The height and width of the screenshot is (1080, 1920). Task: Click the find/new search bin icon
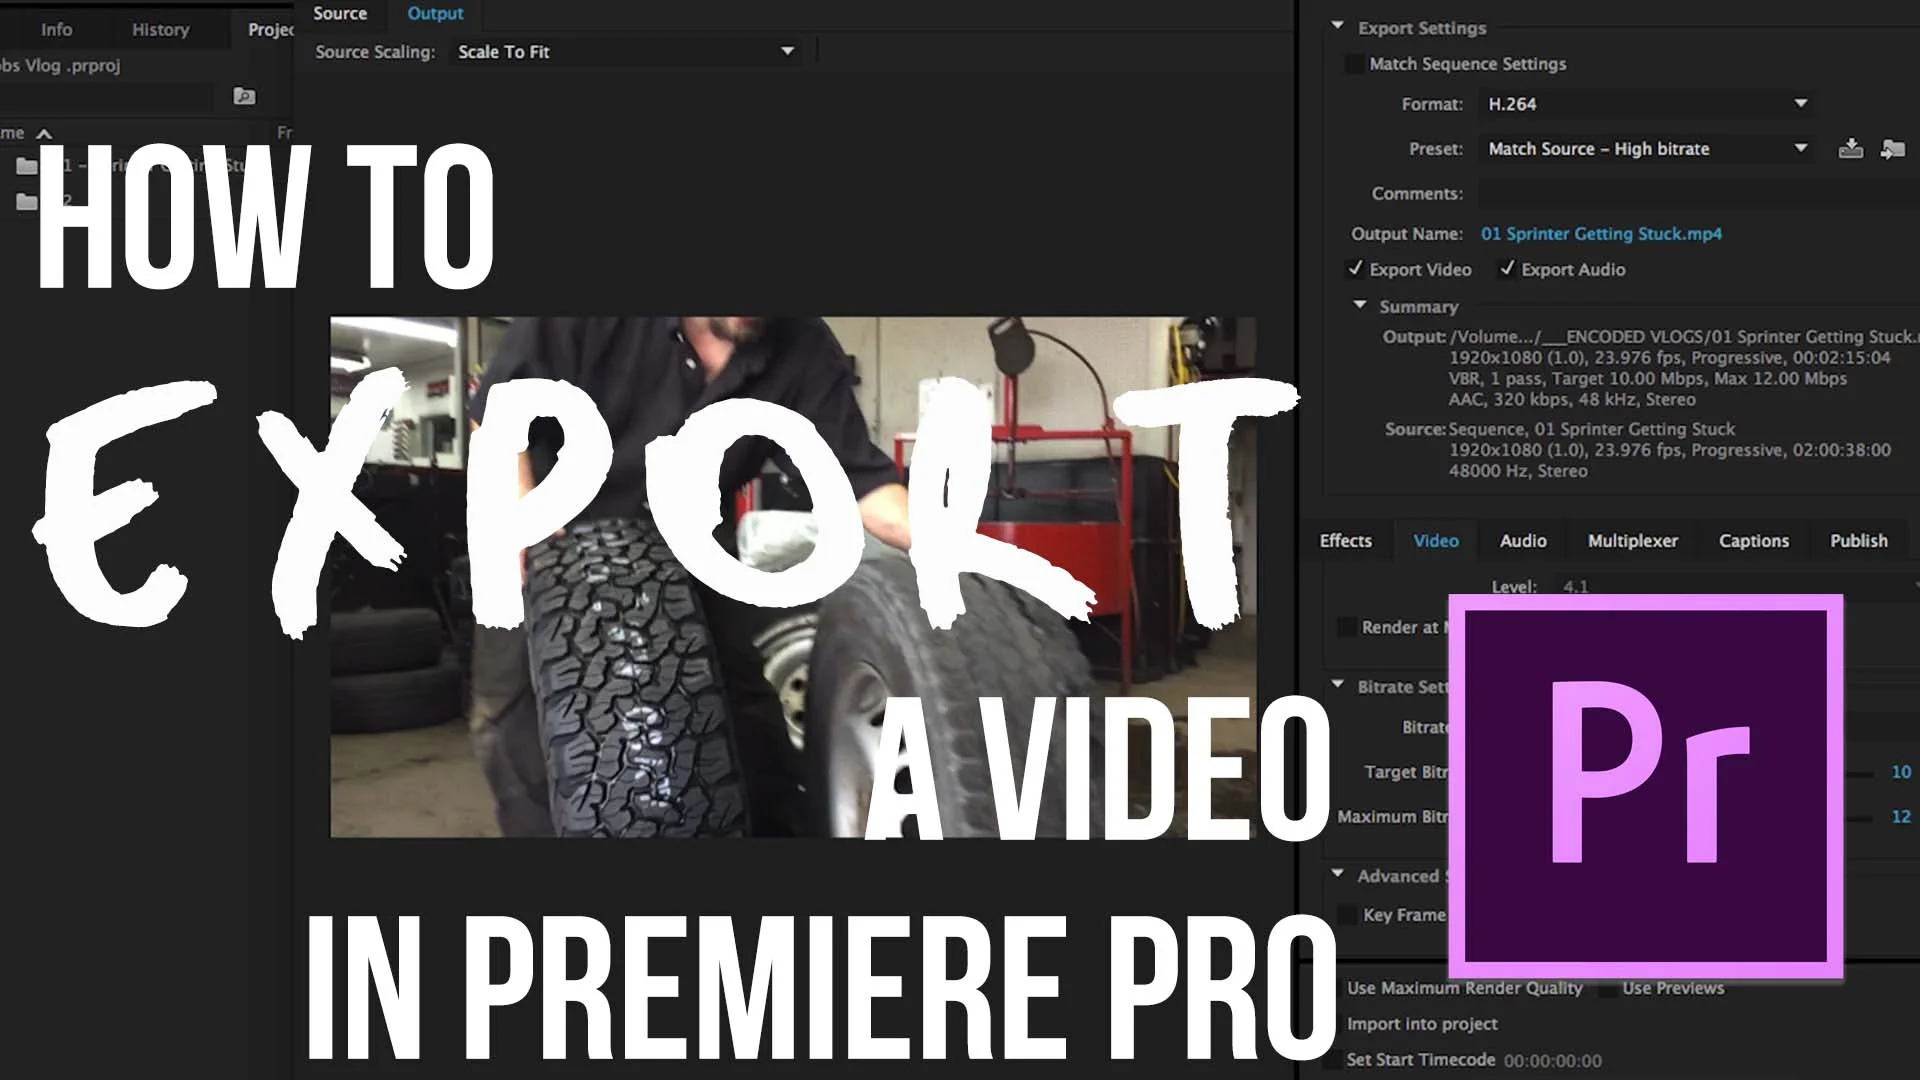click(x=244, y=96)
